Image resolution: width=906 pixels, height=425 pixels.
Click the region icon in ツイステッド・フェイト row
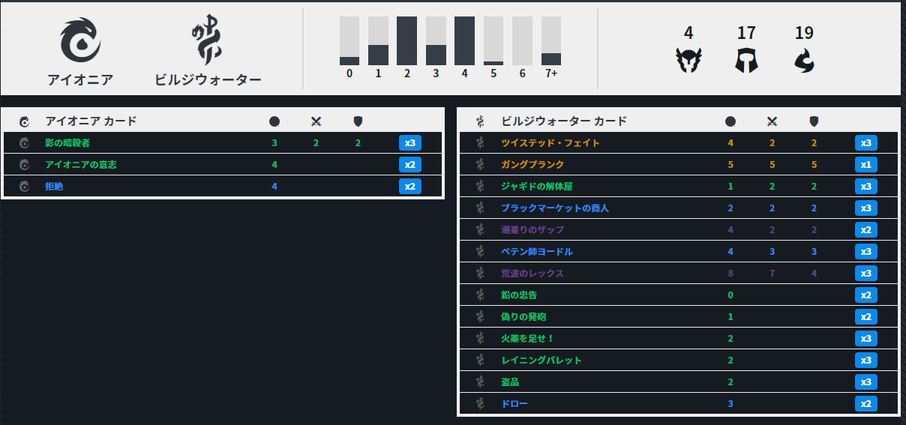(x=480, y=143)
